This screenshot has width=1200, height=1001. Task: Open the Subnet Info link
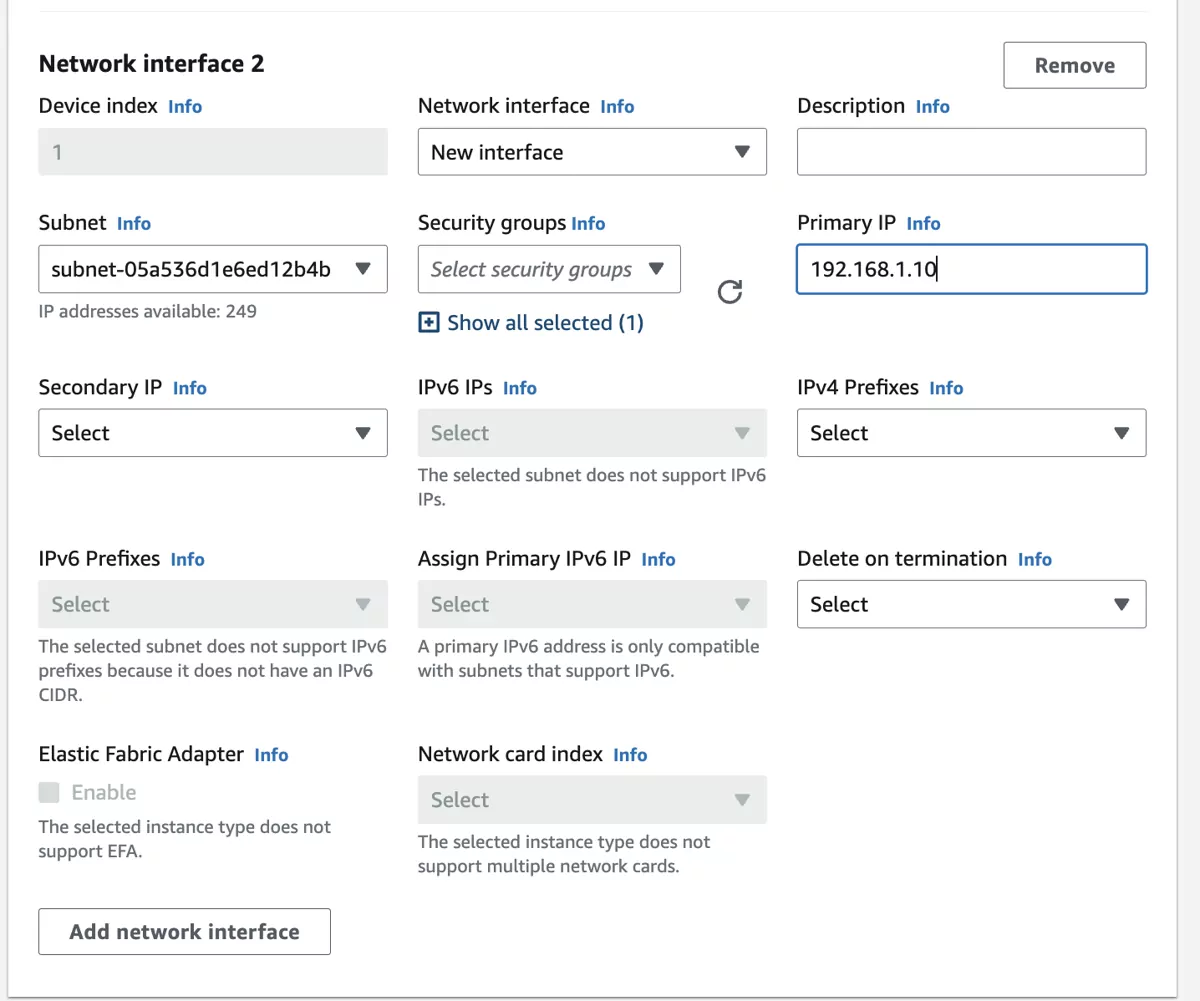pyautogui.click(x=134, y=223)
